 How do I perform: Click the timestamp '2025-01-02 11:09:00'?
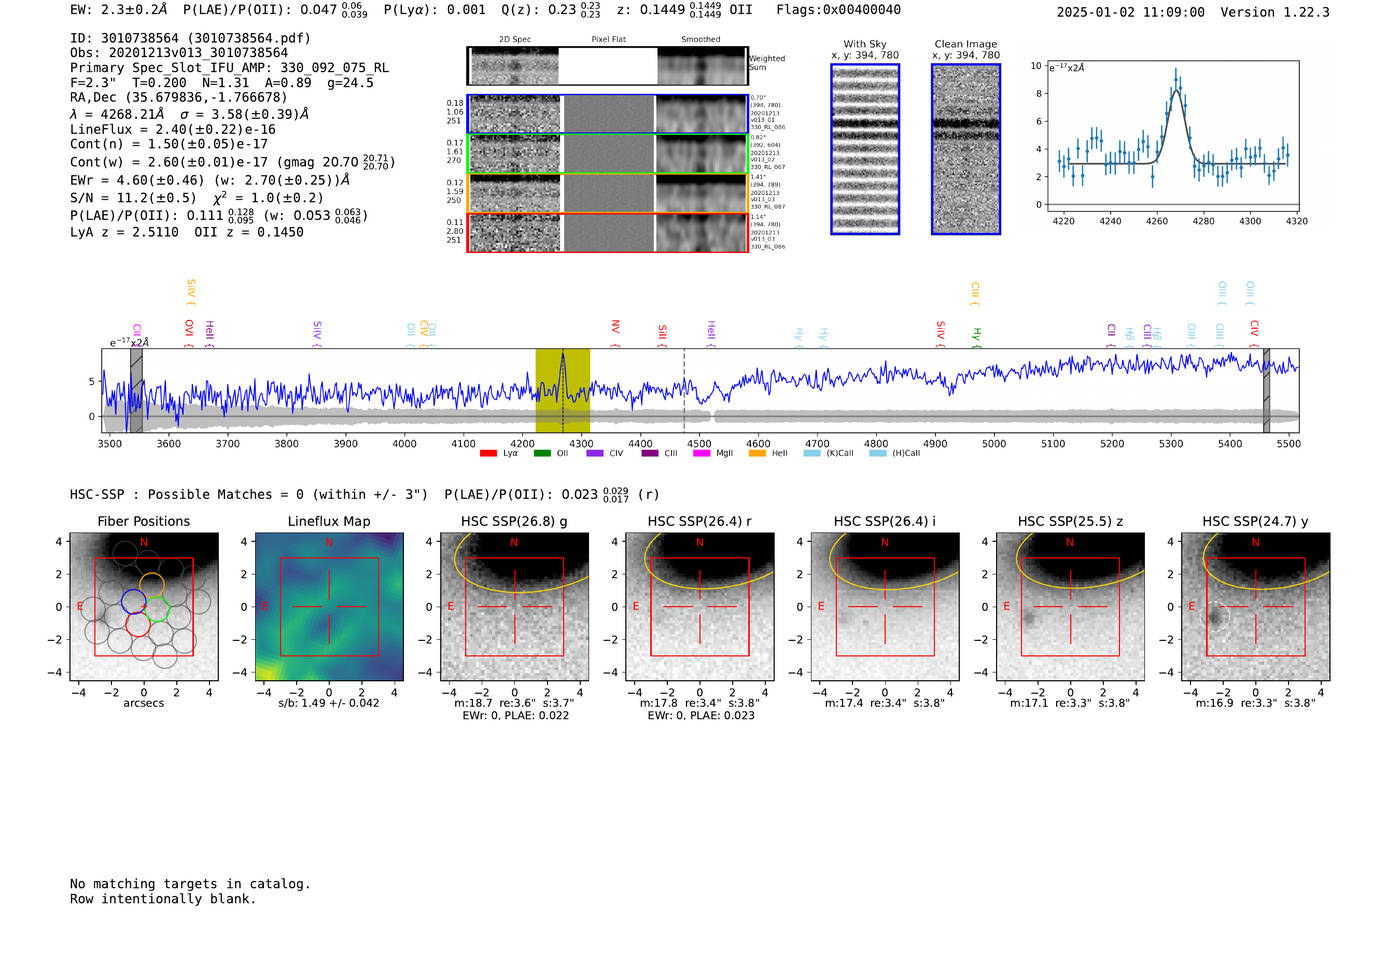1130,12
